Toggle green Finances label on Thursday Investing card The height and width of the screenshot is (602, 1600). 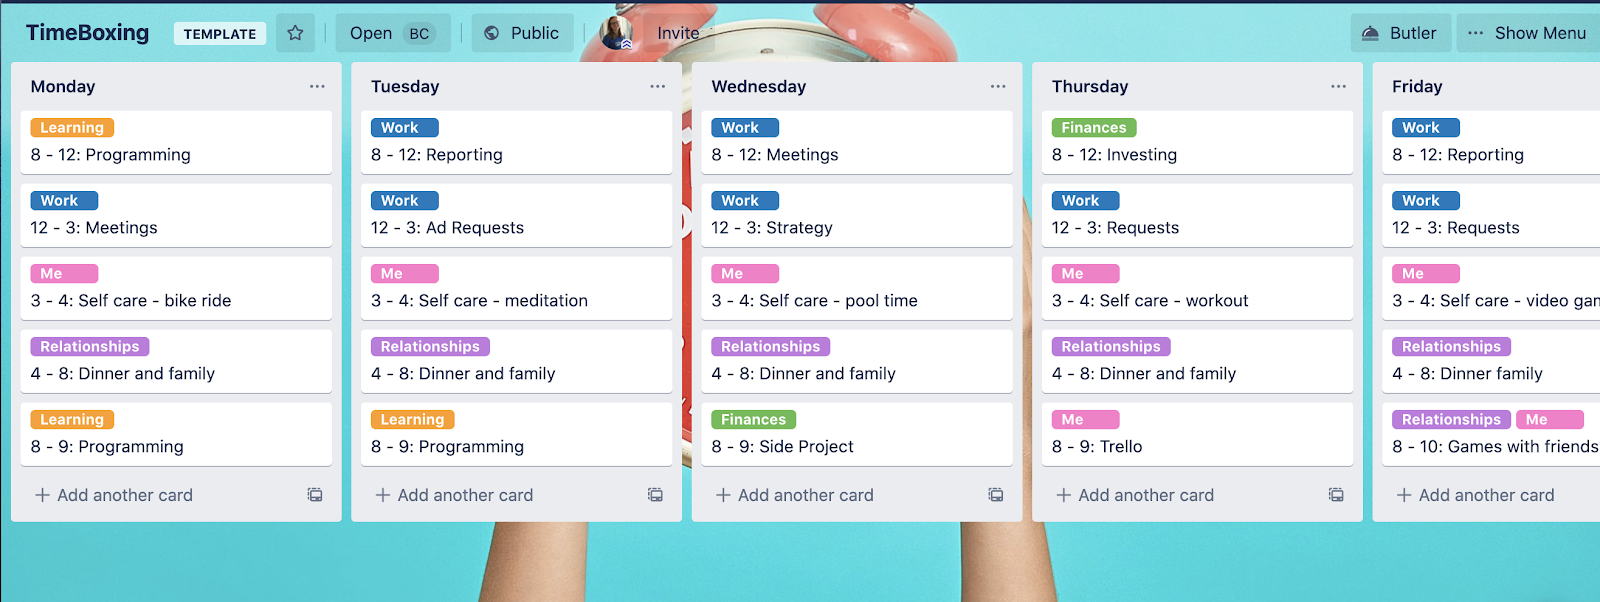tap(1093, 128)
